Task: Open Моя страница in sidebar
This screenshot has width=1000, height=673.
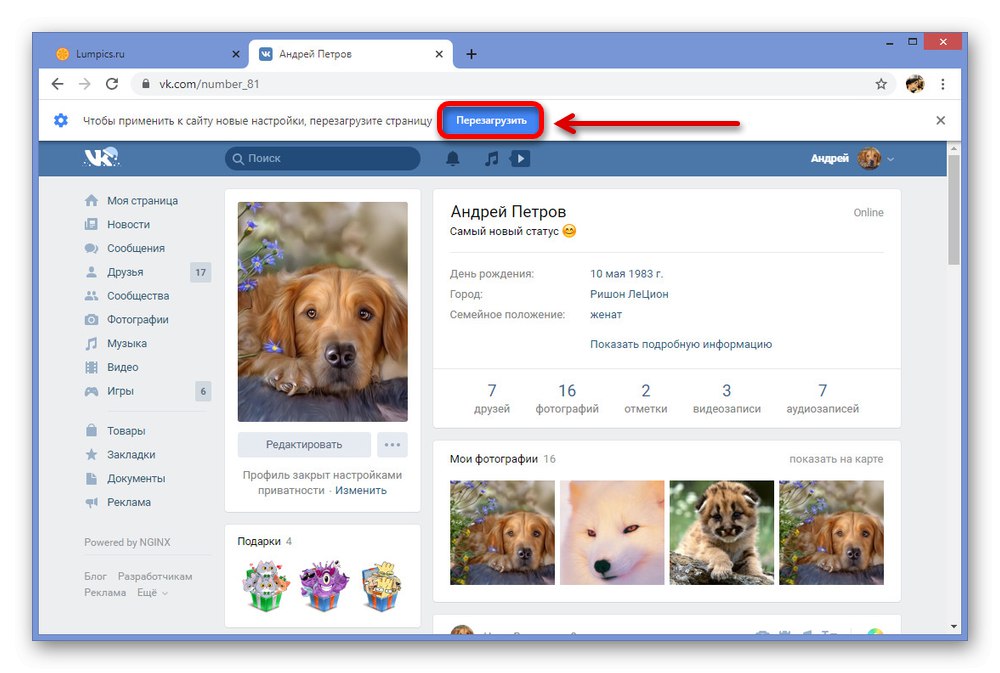Action: (142, 200)
